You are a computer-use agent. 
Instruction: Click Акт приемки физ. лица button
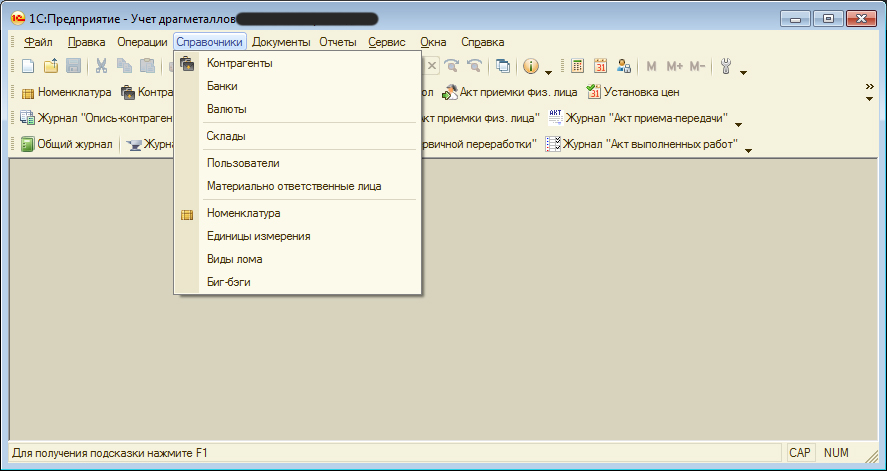point(509,92)
